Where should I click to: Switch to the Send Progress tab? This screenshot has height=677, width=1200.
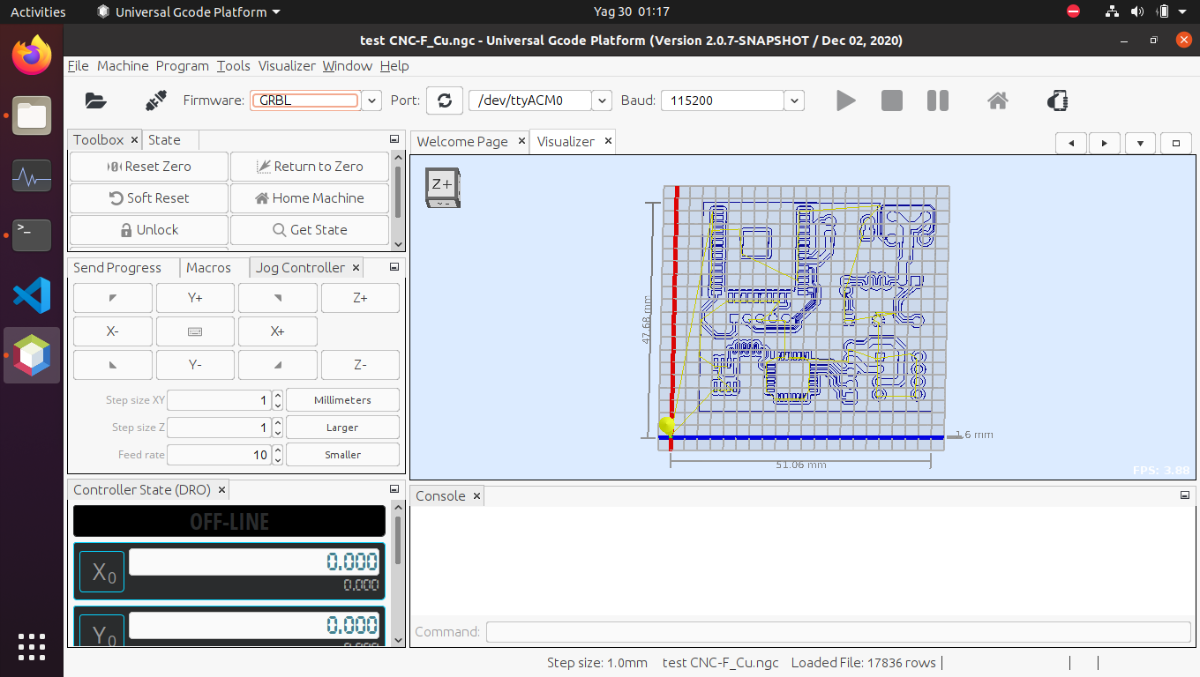tap(117, 267)
